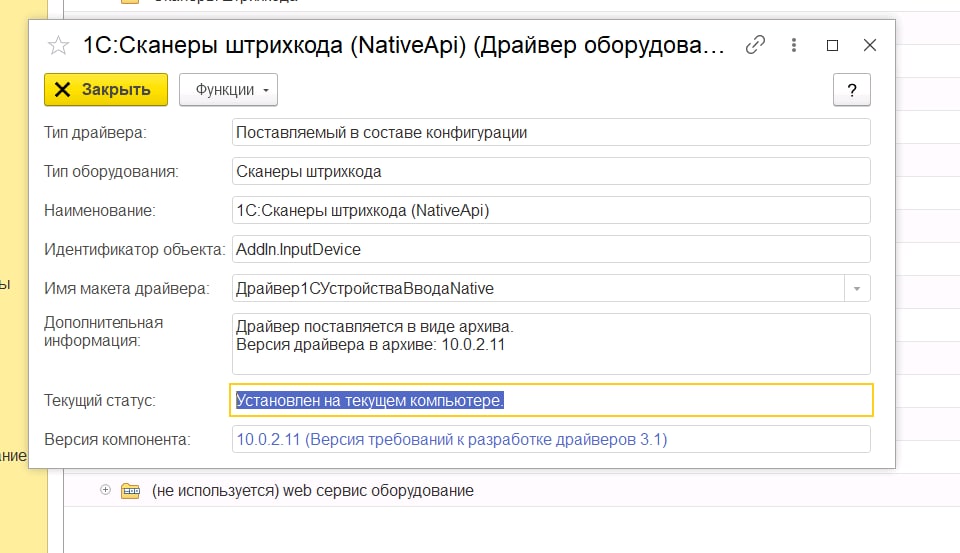
Task: Click the Версия компонента 10.0.2.11 link
Action: click(451, 439)
